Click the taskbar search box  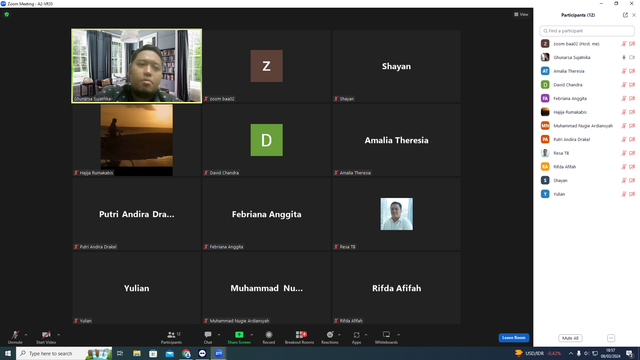click(x=64, y=353)
